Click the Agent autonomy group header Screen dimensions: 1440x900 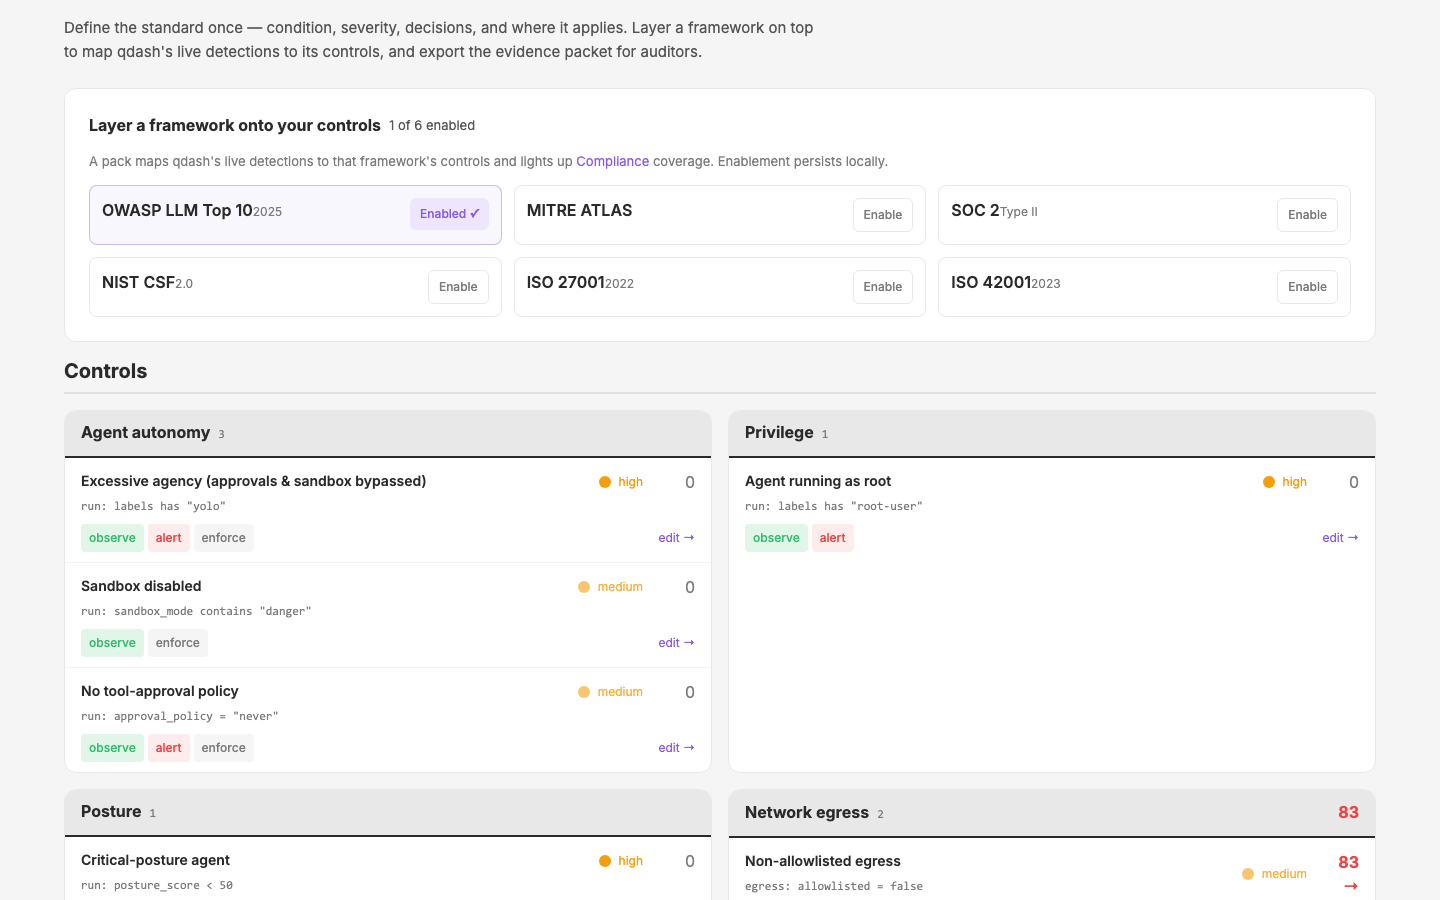pos(388,433)
